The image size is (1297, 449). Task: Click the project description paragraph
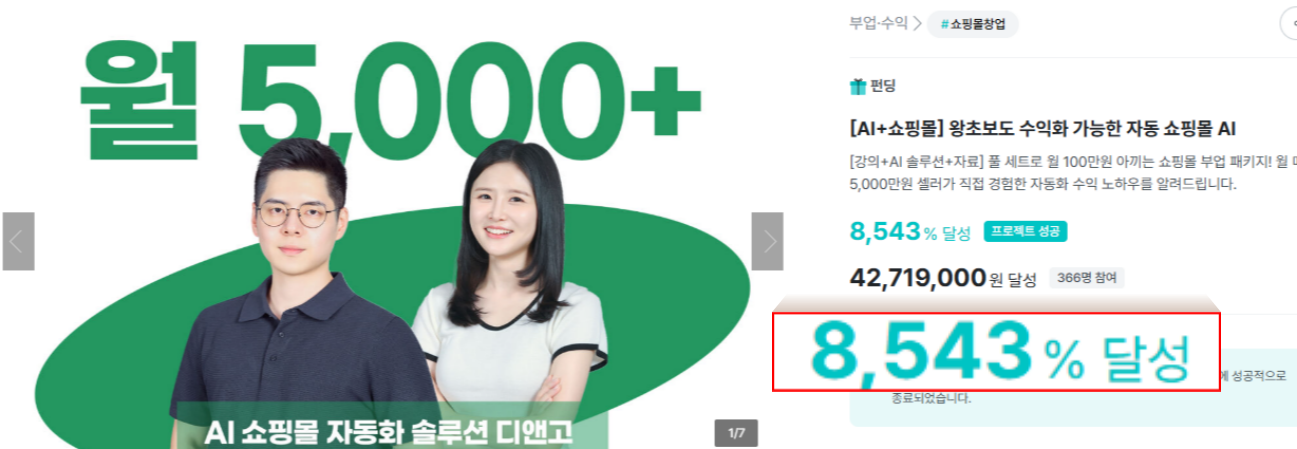pos(1072,172)
